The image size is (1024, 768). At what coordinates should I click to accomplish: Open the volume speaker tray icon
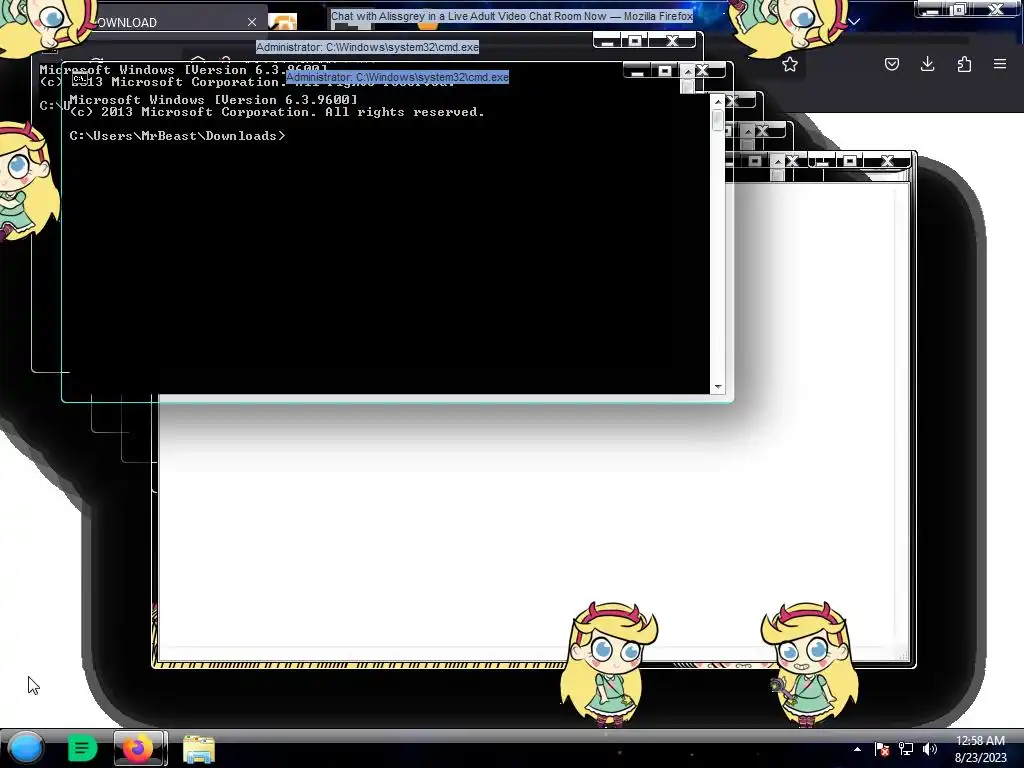point(930,749)
